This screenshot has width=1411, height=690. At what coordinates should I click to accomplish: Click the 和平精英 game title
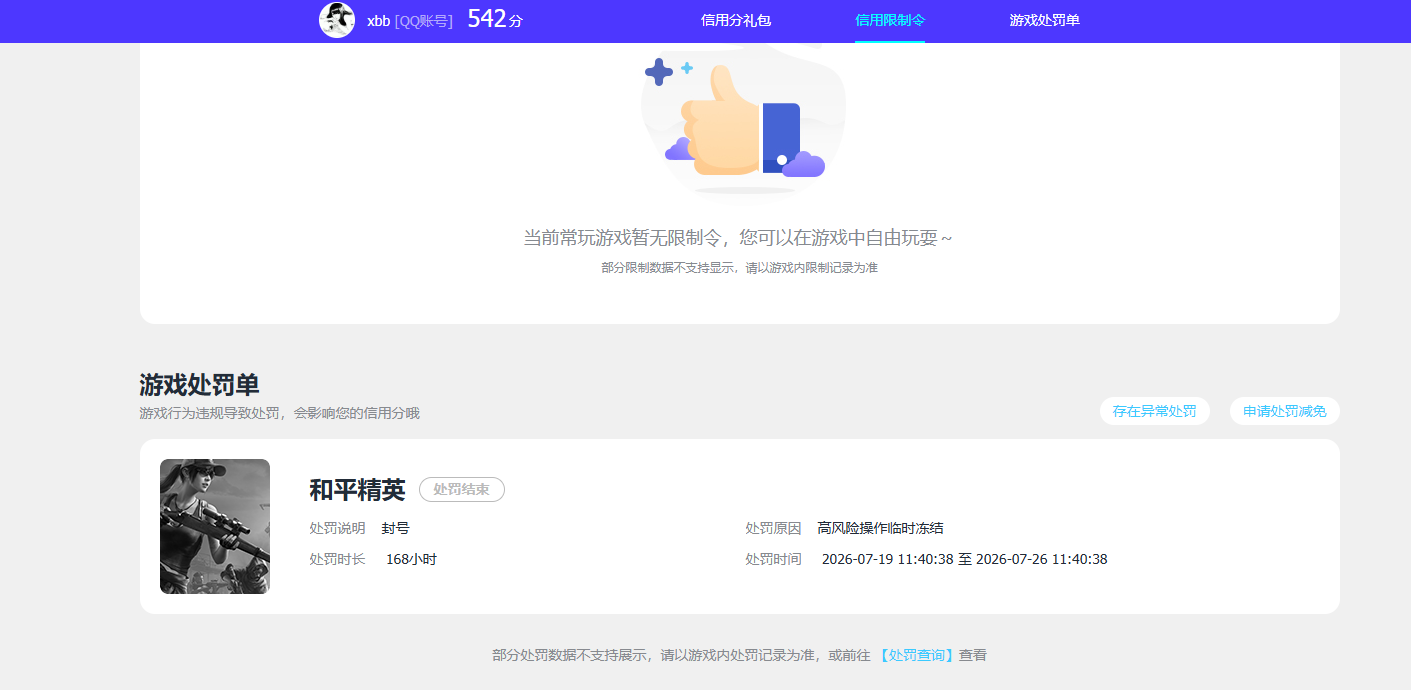(x=357, y=490)
